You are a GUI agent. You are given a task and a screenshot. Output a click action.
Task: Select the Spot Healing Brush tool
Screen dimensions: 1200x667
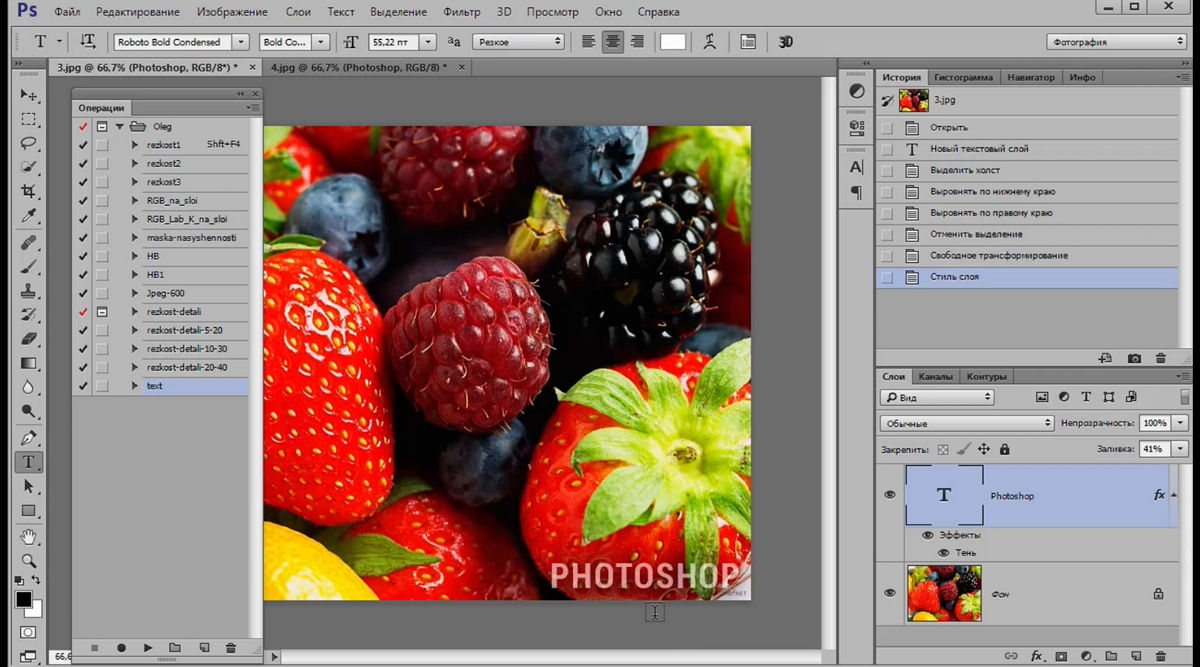[x=28, y=242]
